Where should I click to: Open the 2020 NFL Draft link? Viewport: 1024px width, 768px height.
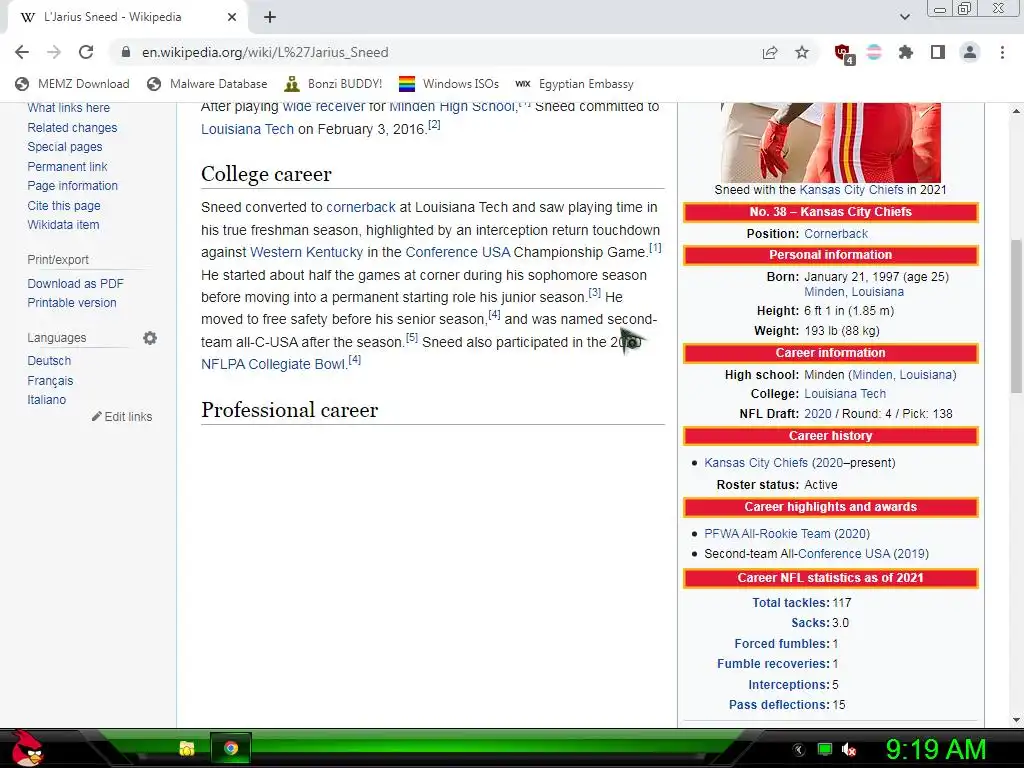click(x=818, y=413)
